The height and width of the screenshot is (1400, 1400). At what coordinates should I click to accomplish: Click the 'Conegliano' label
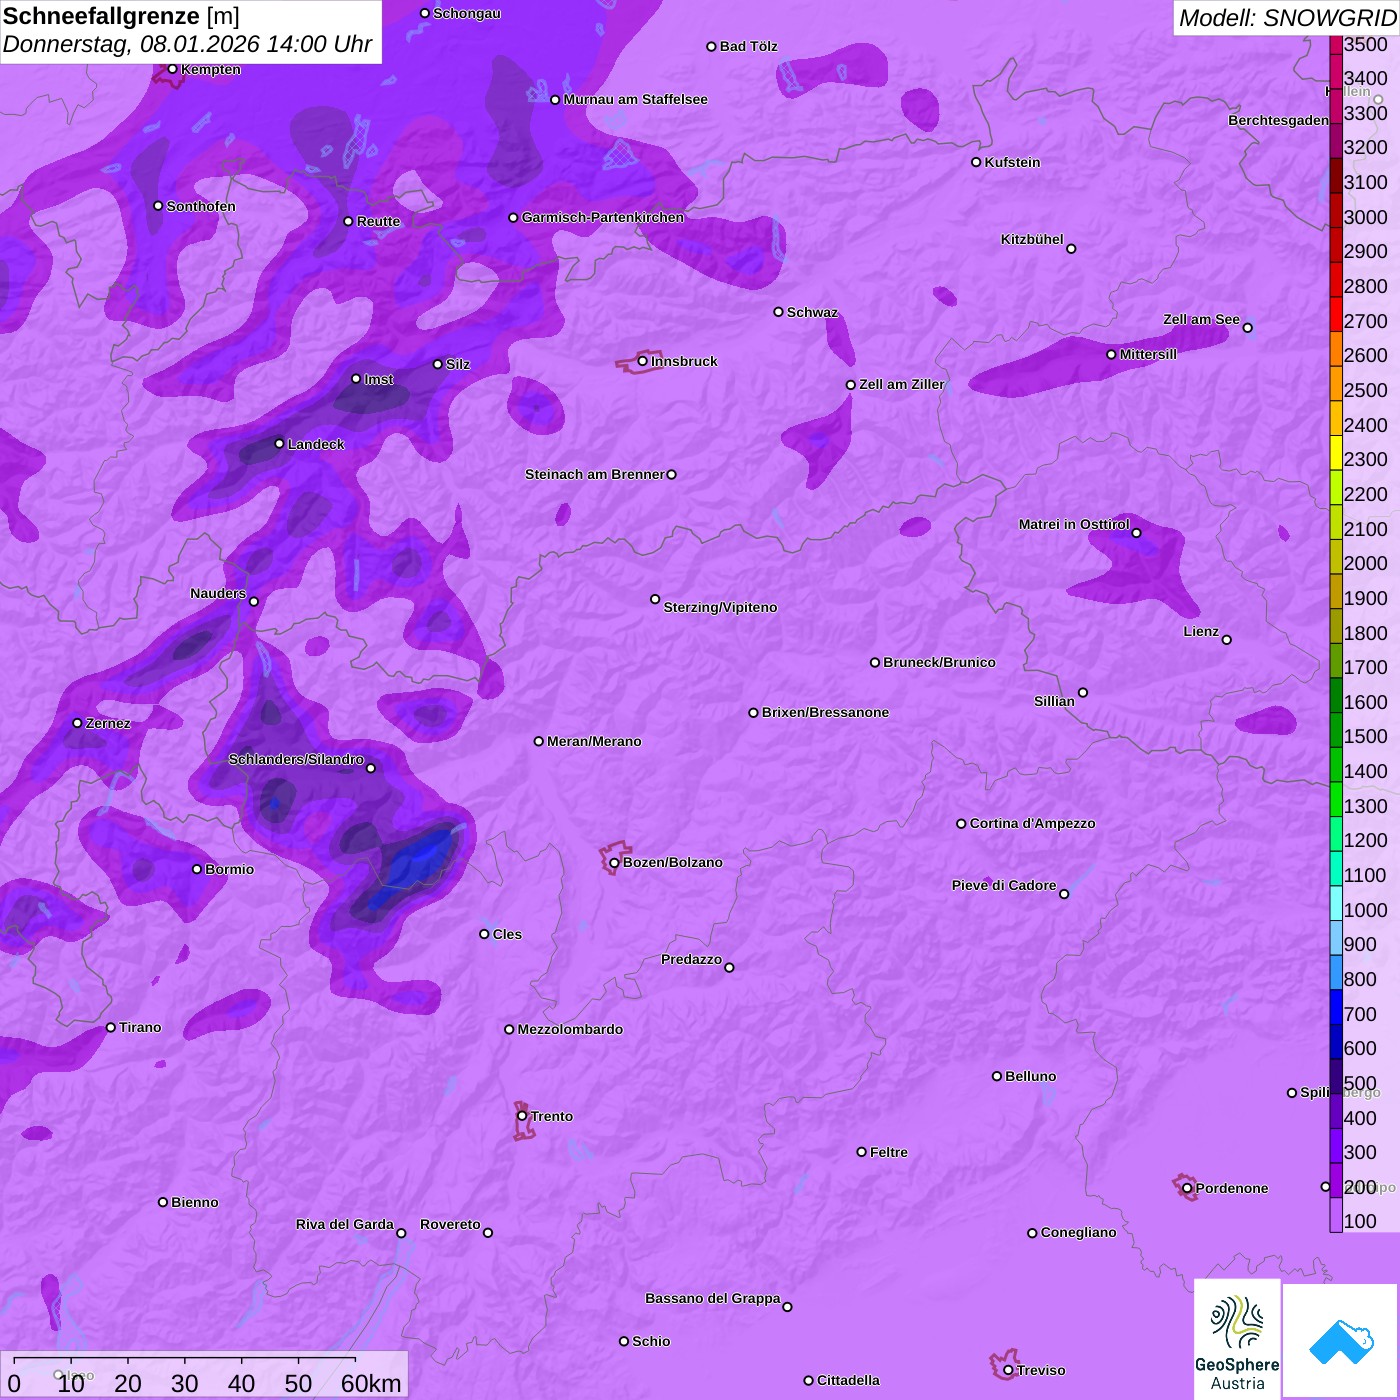tap(1078, 1232)
